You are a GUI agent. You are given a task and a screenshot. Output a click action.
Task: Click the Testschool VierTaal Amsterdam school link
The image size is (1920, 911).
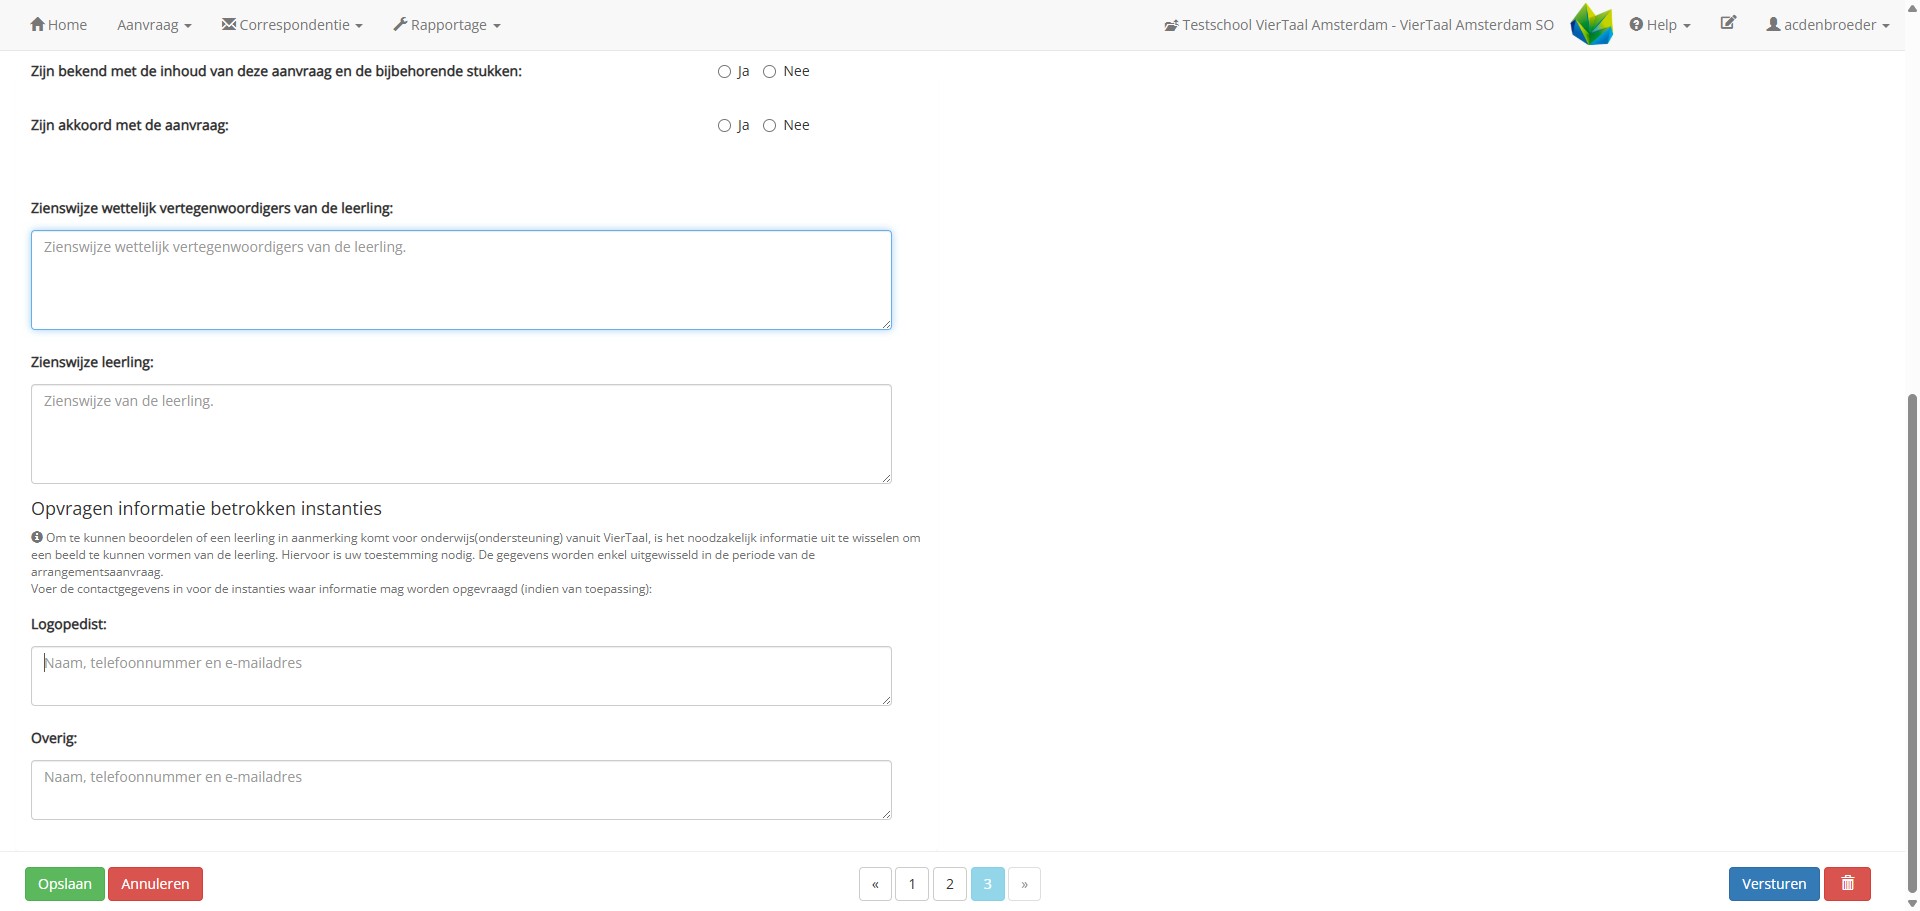1359,25
